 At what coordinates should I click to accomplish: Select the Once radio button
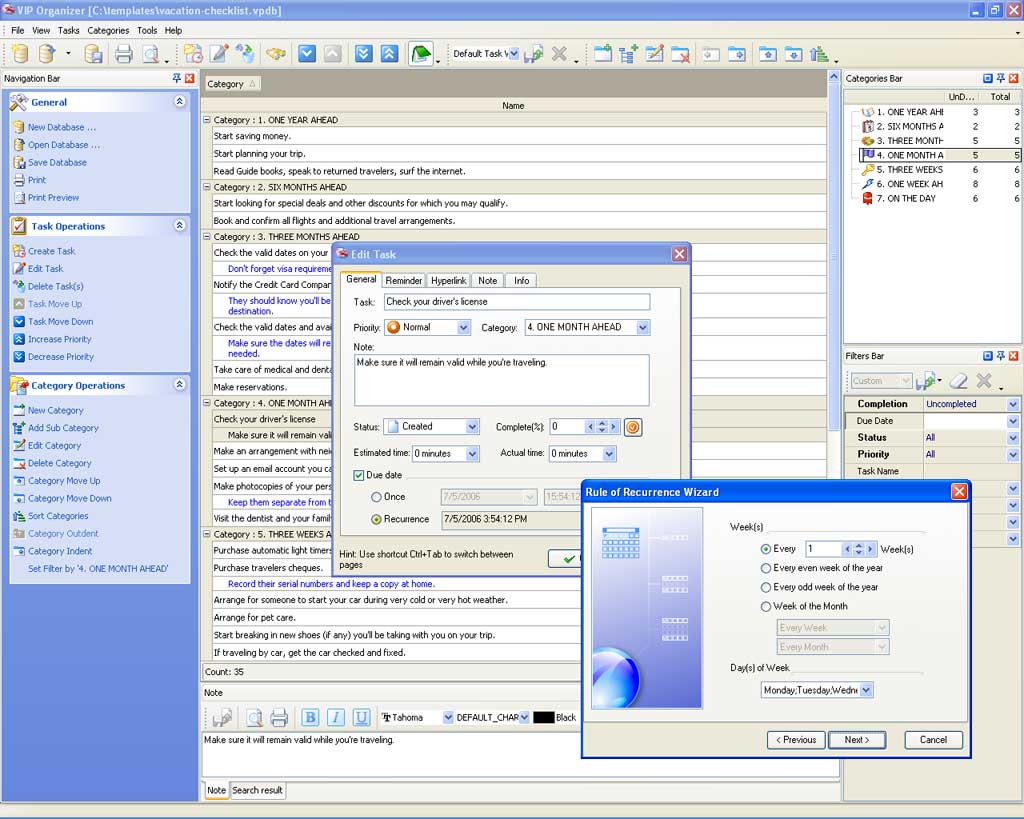coord(376,497)
